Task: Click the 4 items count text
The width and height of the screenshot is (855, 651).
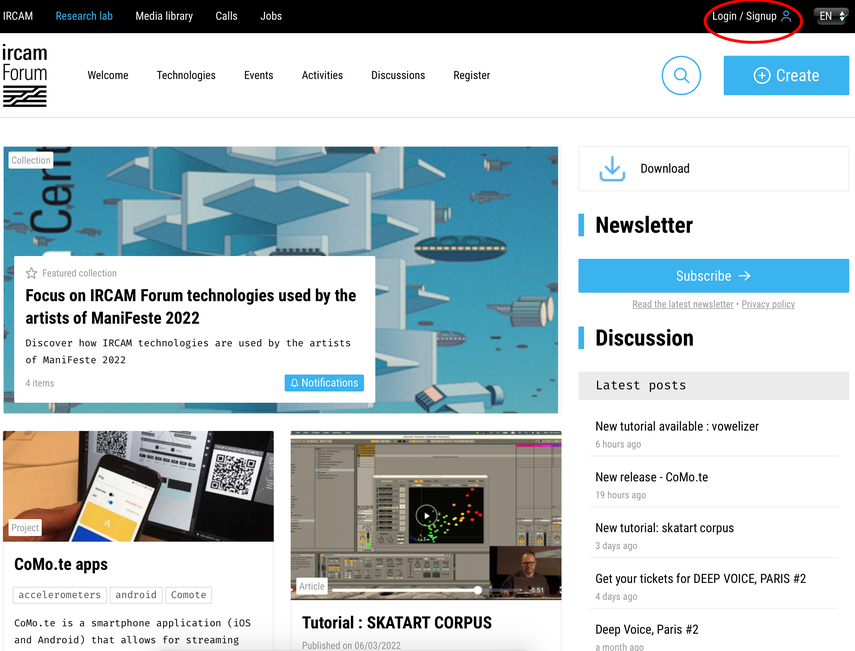Action: tap(40, 383)
